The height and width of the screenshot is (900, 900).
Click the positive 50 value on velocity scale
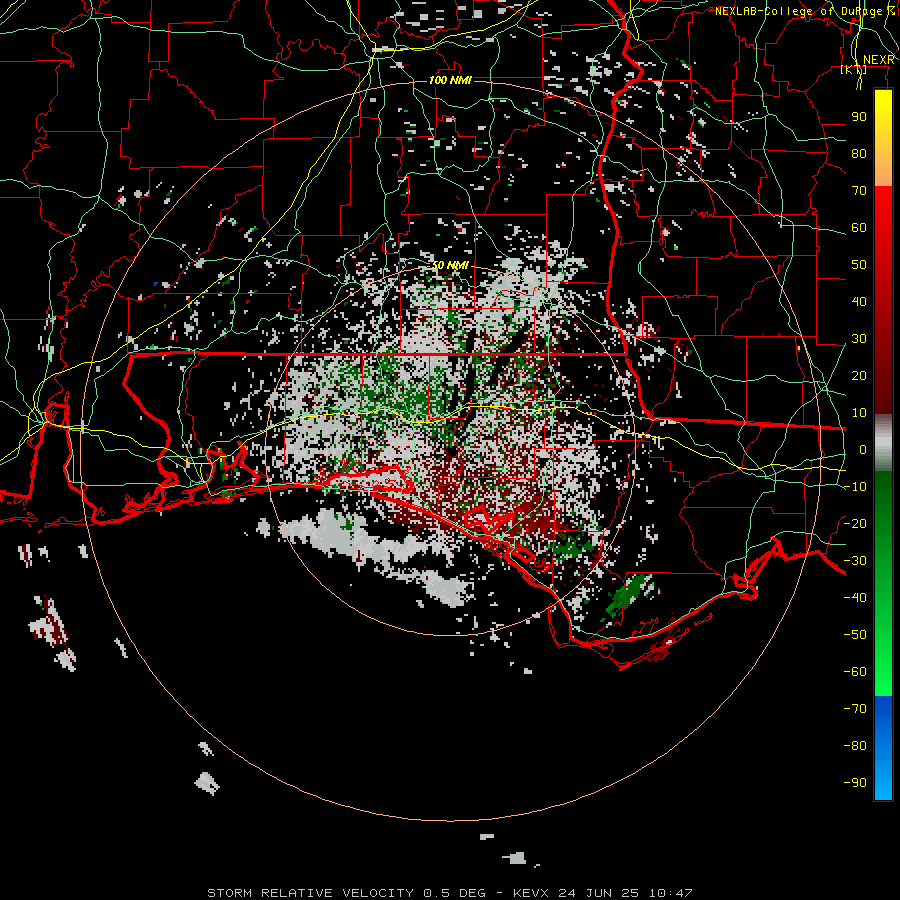[859, 265]
